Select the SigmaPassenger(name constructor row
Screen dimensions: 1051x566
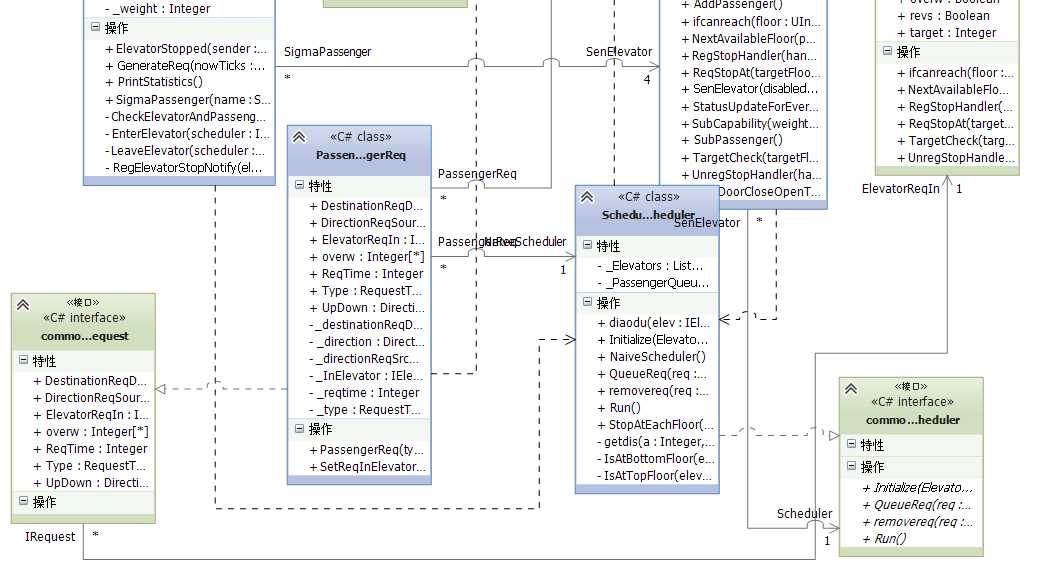188,100
